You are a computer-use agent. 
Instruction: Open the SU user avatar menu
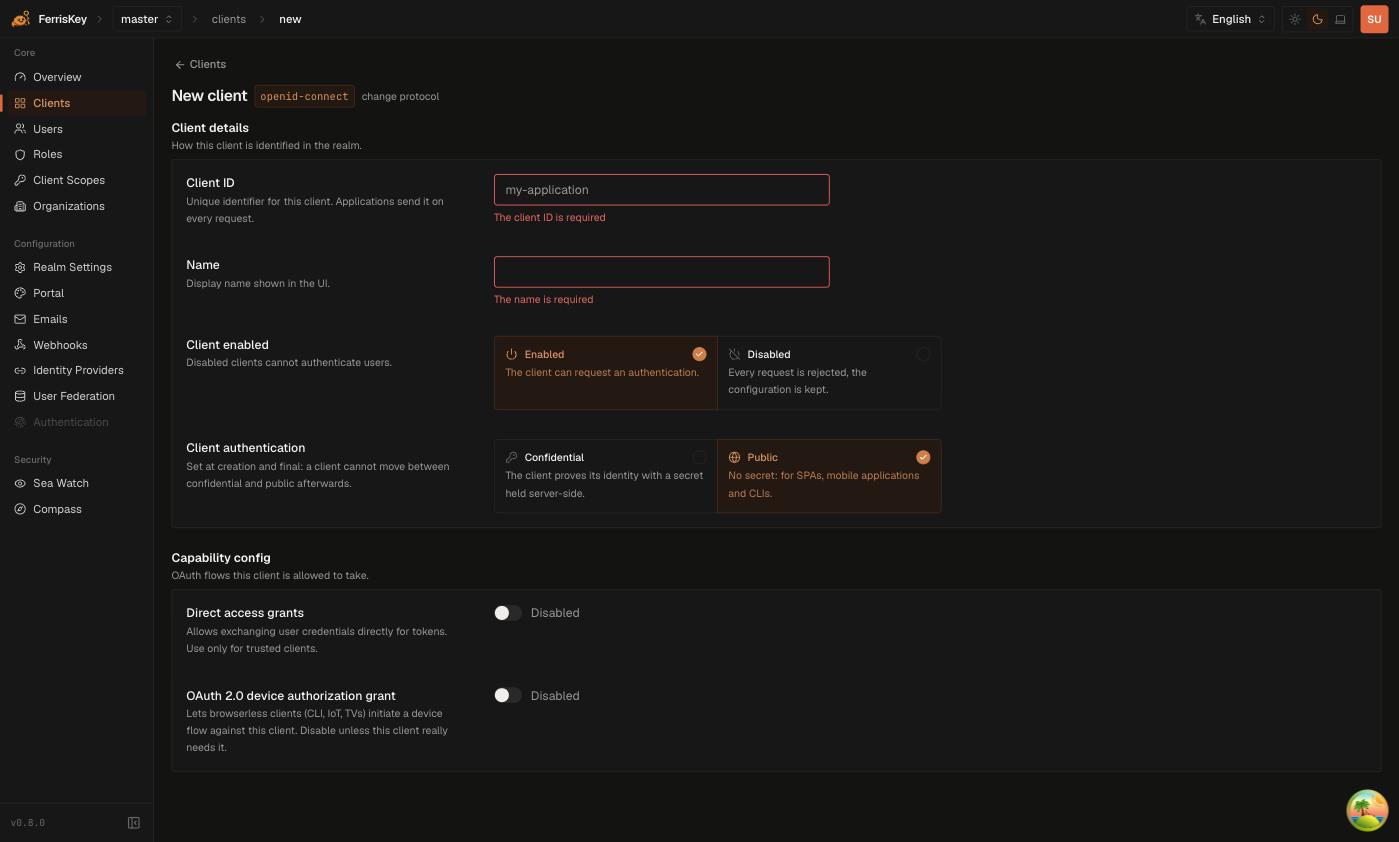1374,19
